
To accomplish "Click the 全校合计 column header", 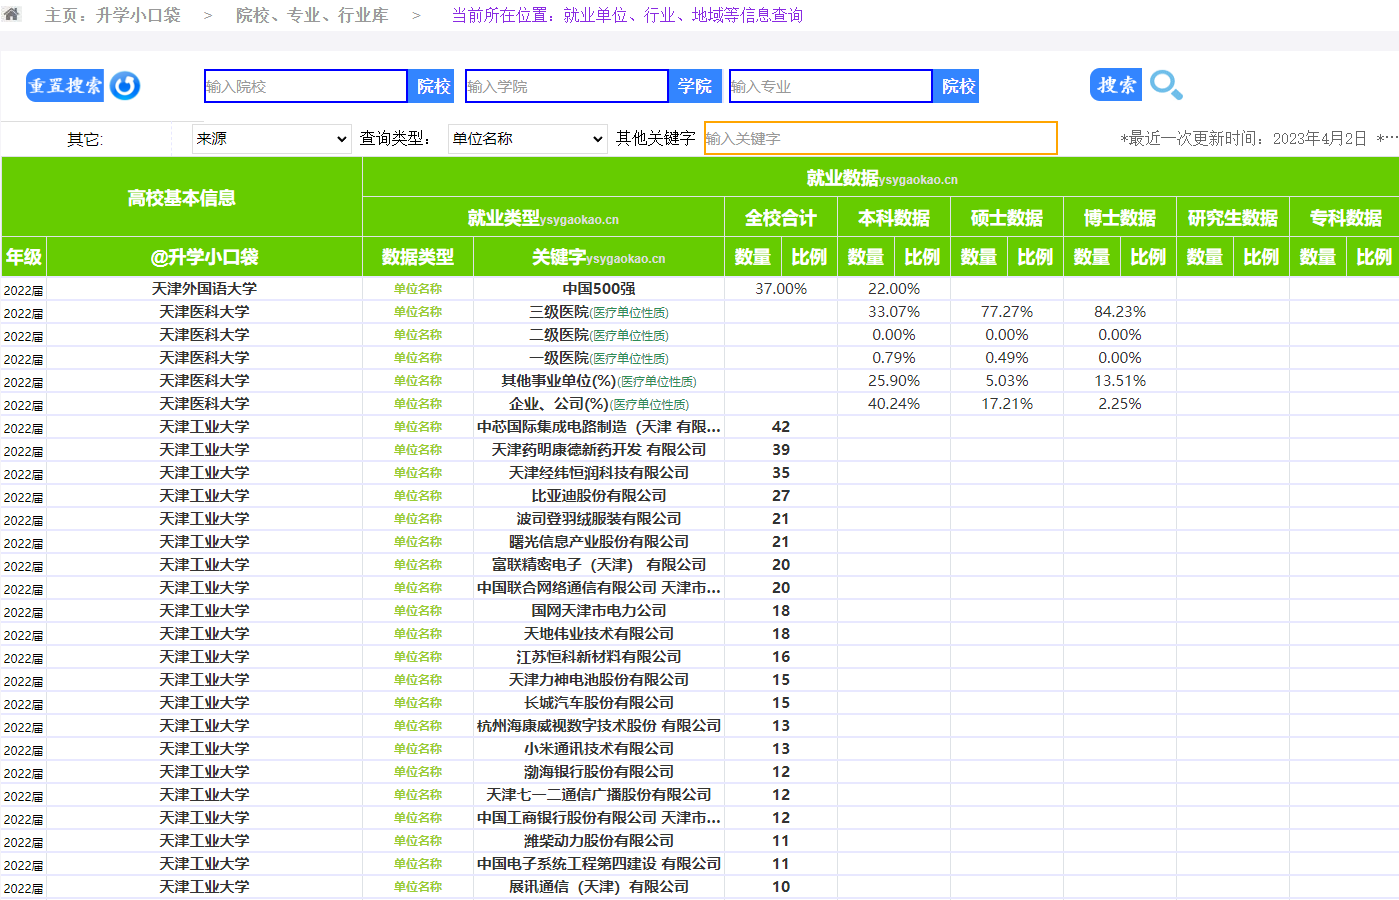I will [780, 218].
